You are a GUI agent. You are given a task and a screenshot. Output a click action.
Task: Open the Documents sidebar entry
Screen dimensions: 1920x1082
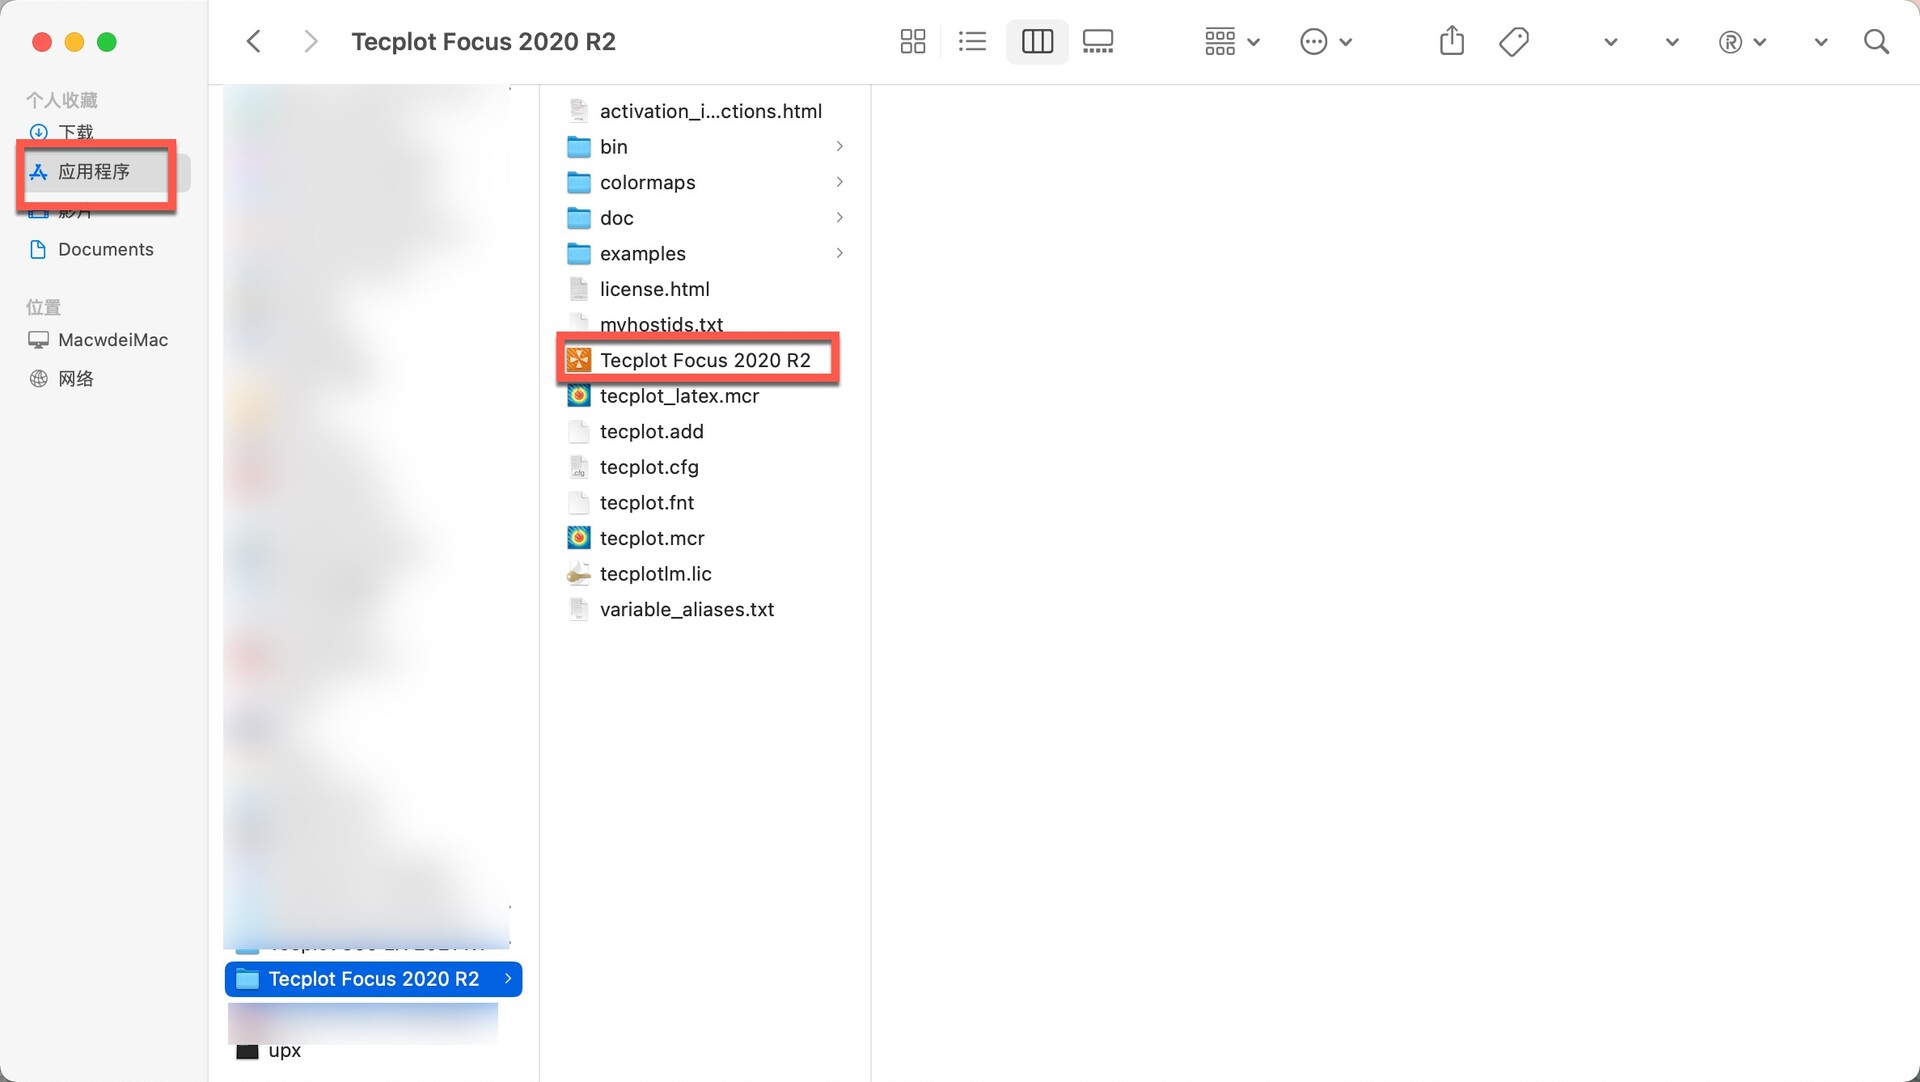click(105, 249)
